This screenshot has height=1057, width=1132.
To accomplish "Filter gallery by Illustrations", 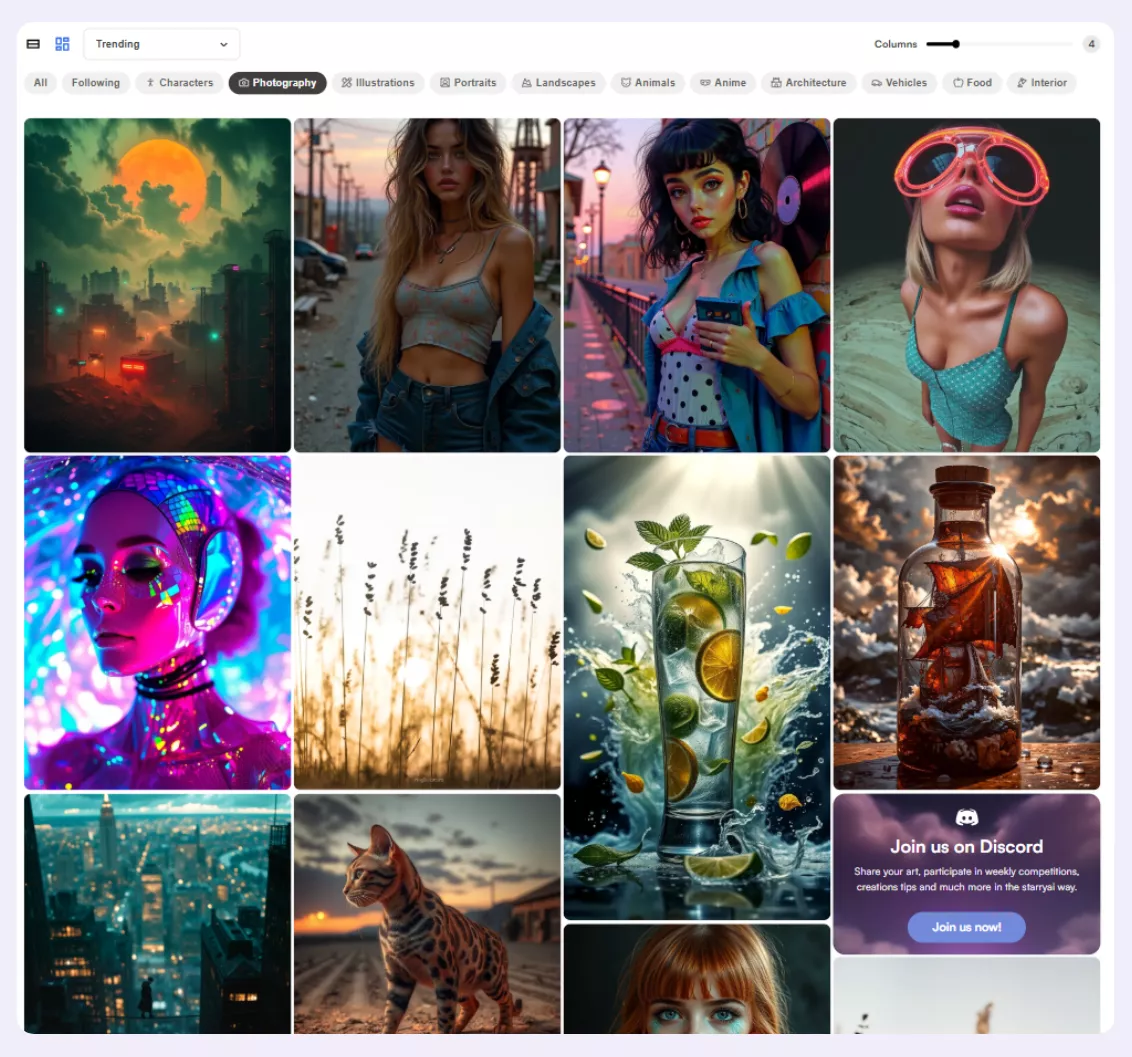I will pos(378,83).
